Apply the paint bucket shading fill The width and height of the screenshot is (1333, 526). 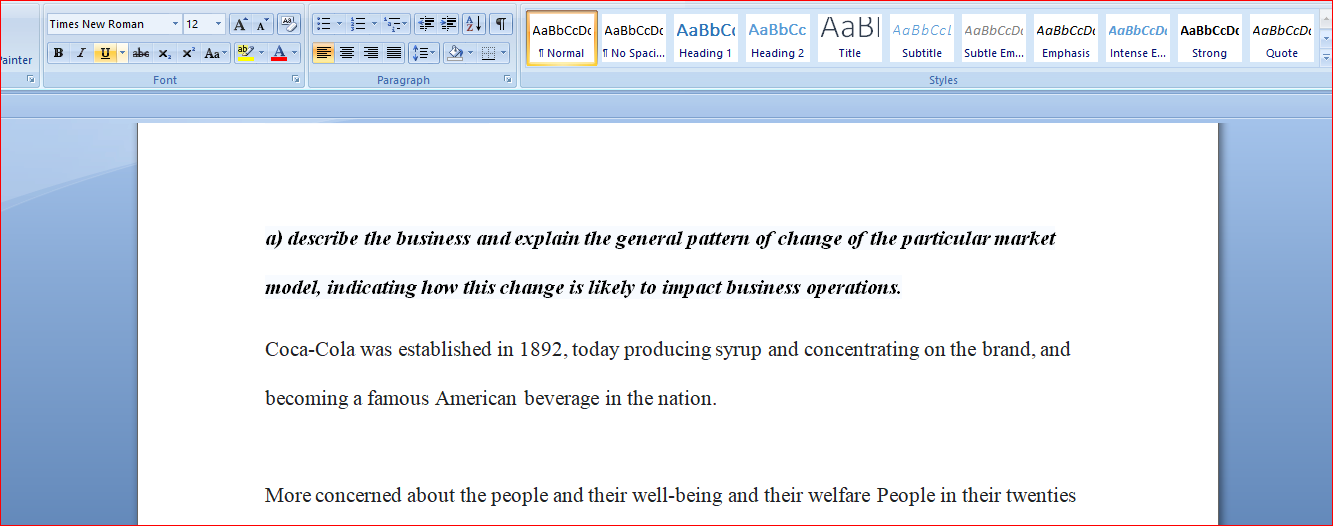pos(455,53)
